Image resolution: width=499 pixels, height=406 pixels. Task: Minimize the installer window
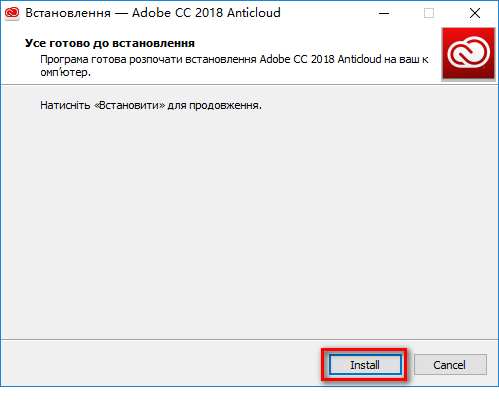coord(384,13)
